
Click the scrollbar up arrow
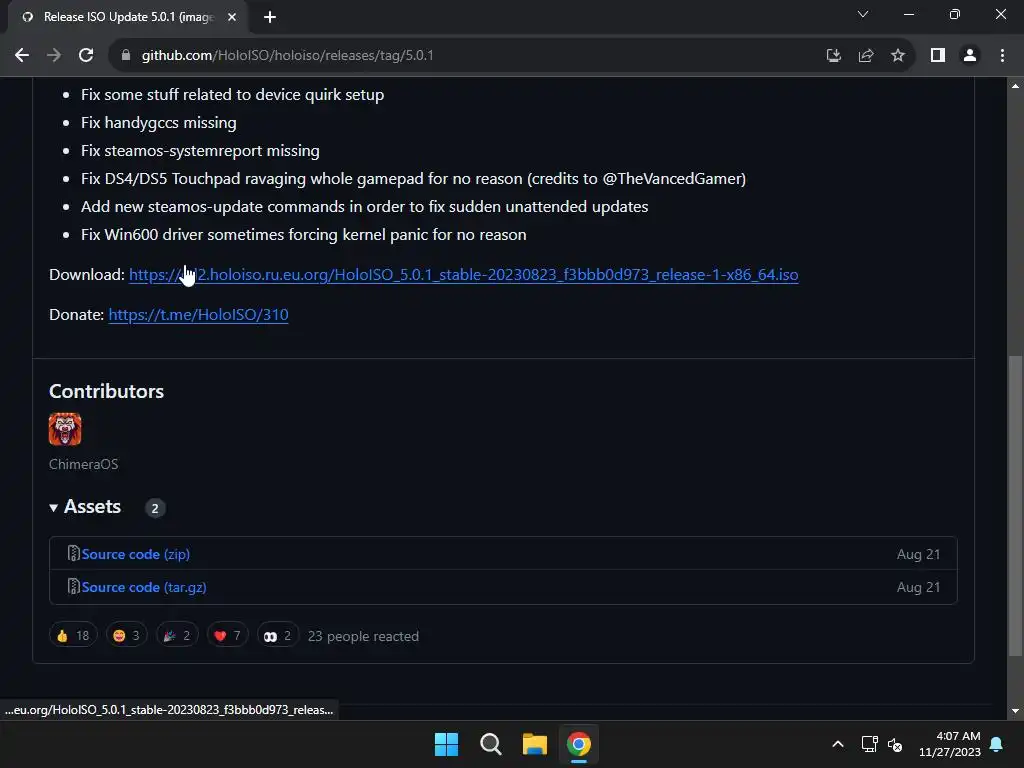click(1015, 86)
